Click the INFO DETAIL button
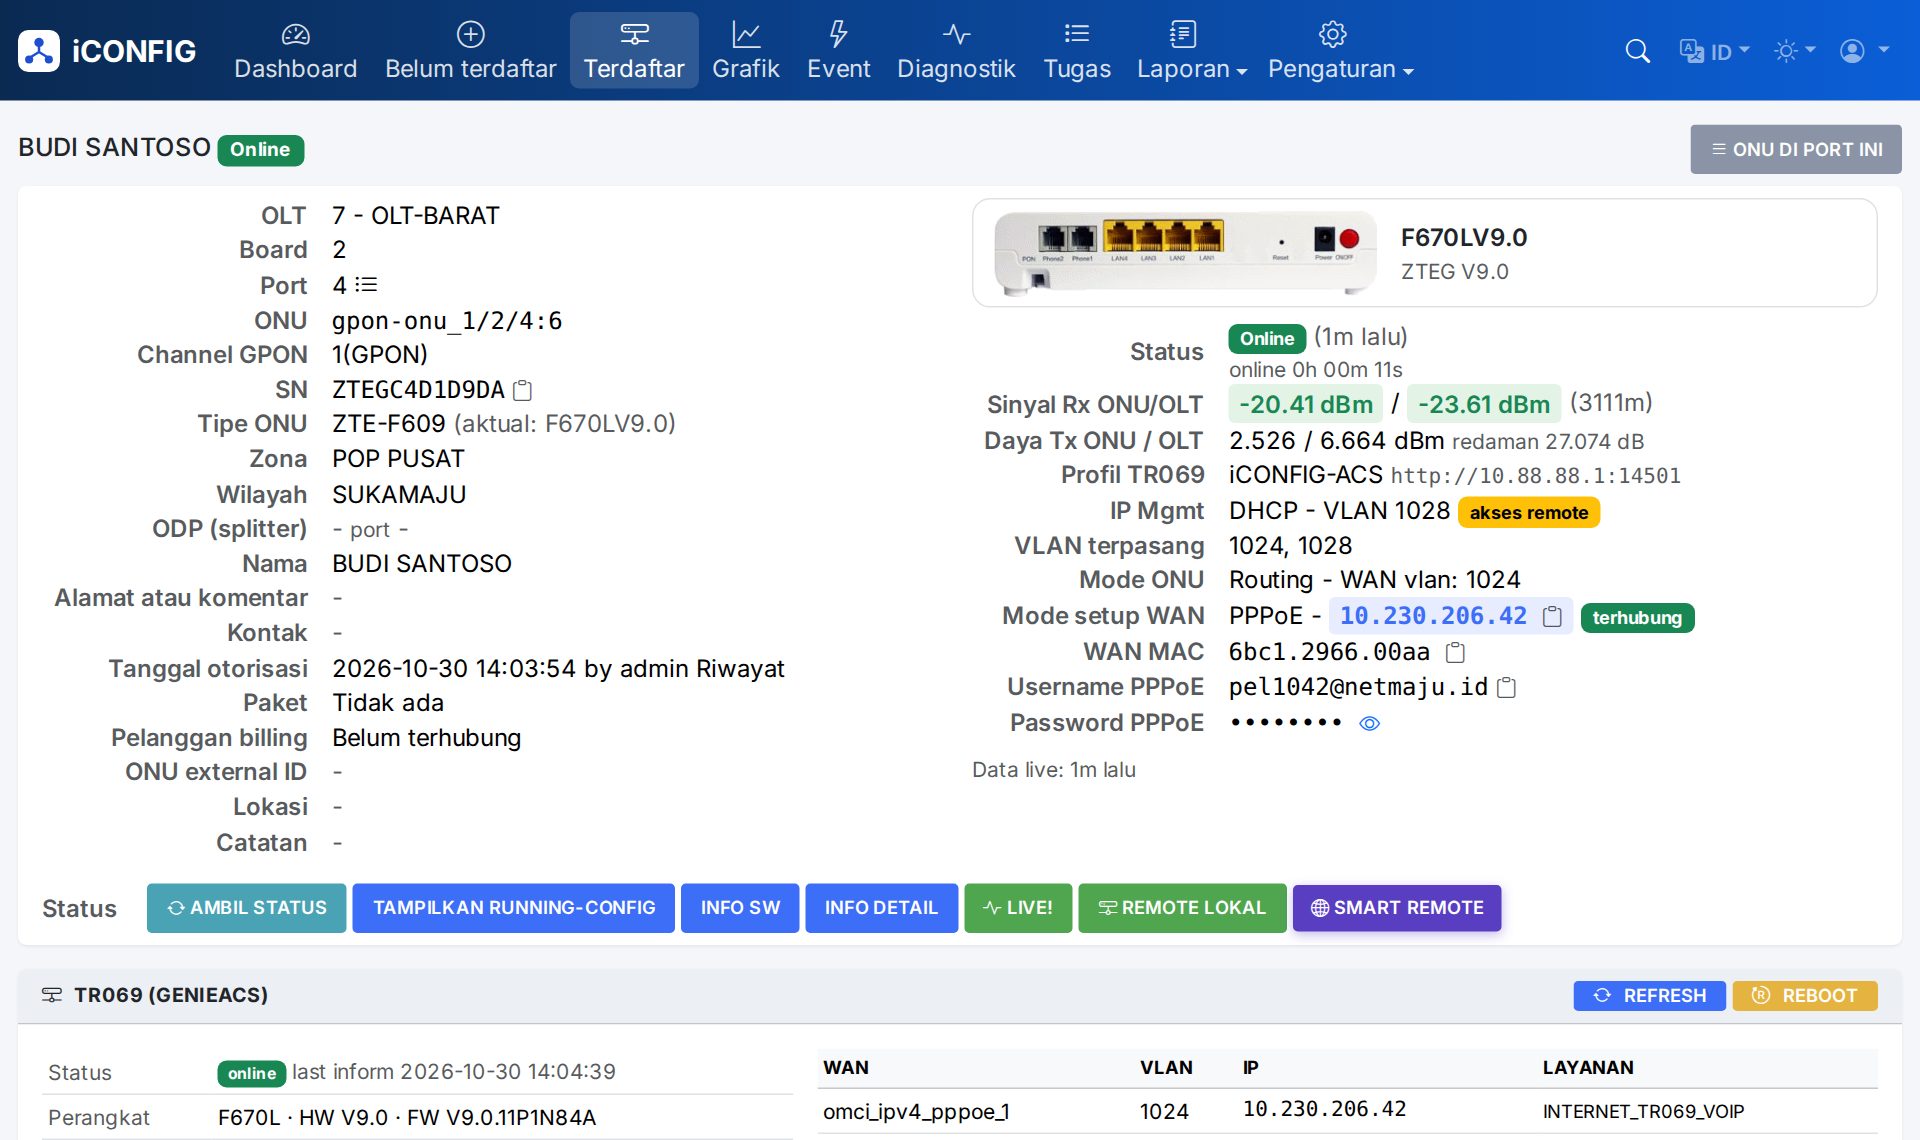This screenshot has height=1140, width=1920. point(881,908)
